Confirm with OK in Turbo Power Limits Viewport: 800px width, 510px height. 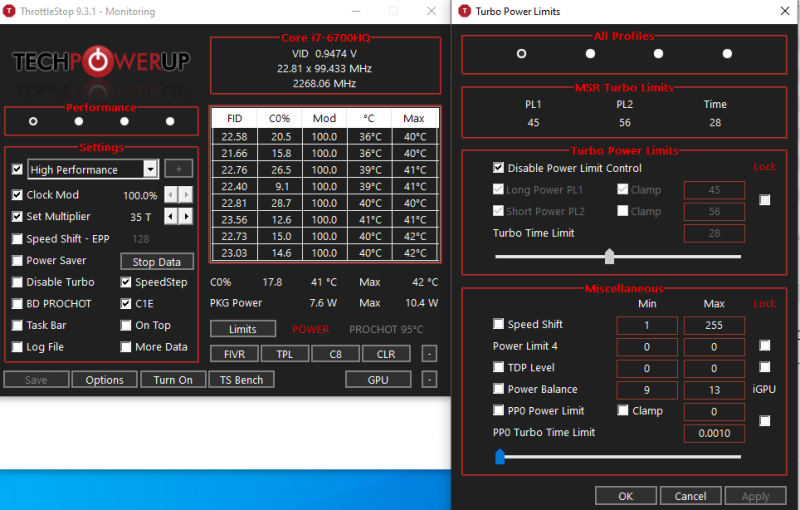(x=626, y=496)
